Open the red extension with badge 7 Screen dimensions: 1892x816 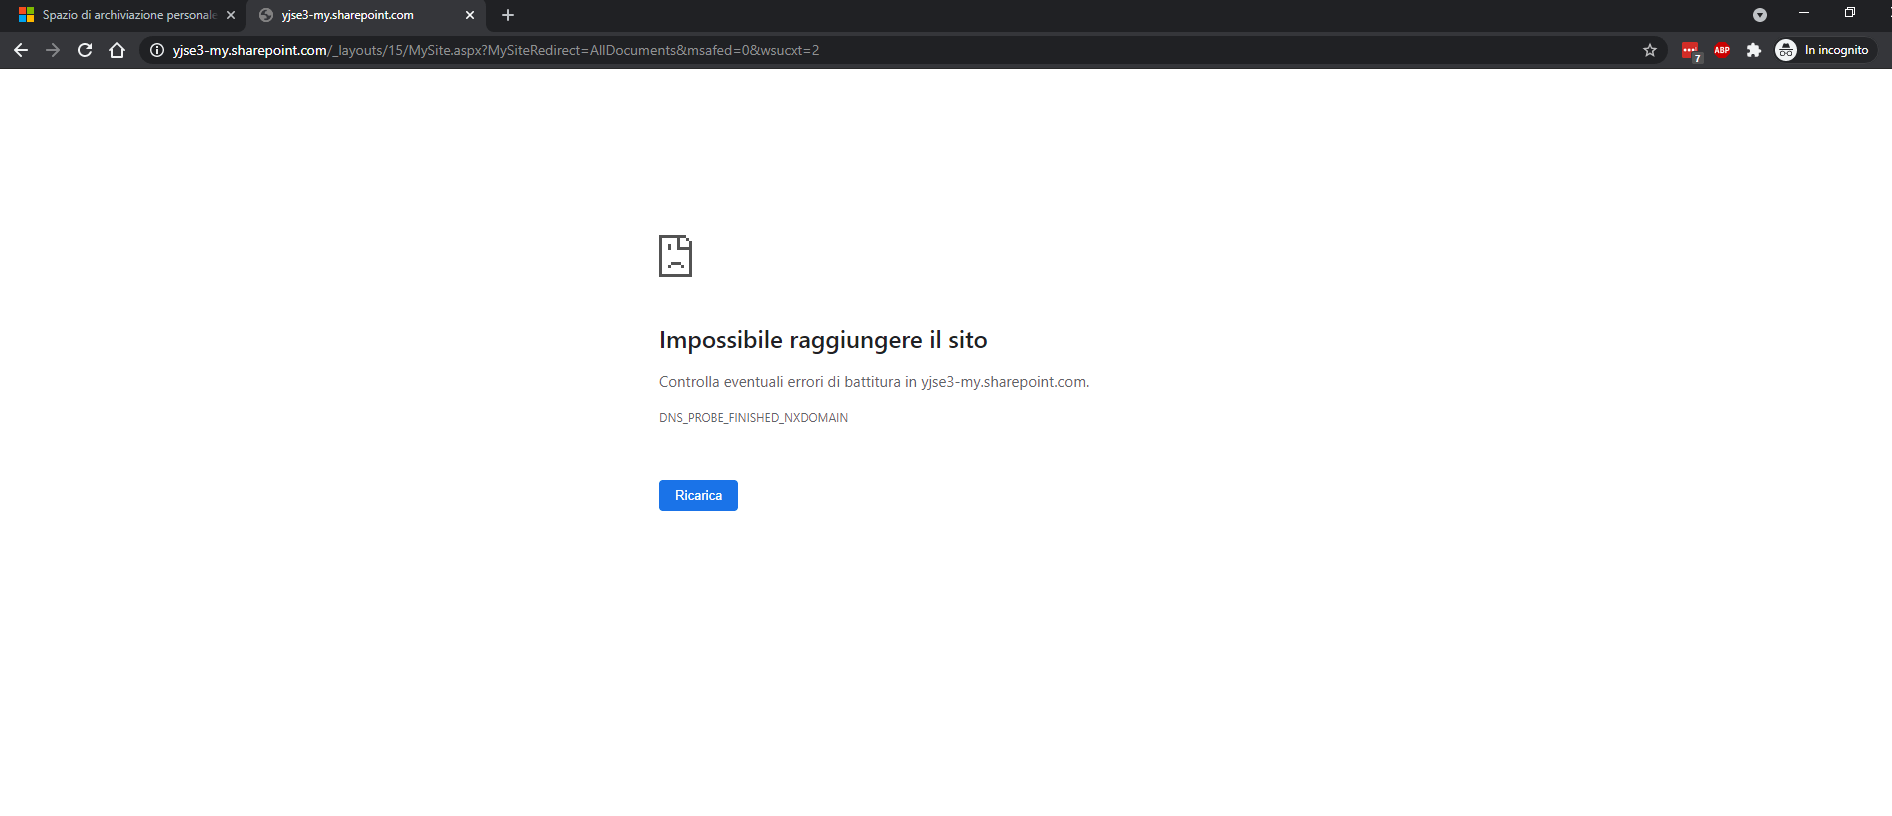pyautogui.click(x=1690, y=51)
